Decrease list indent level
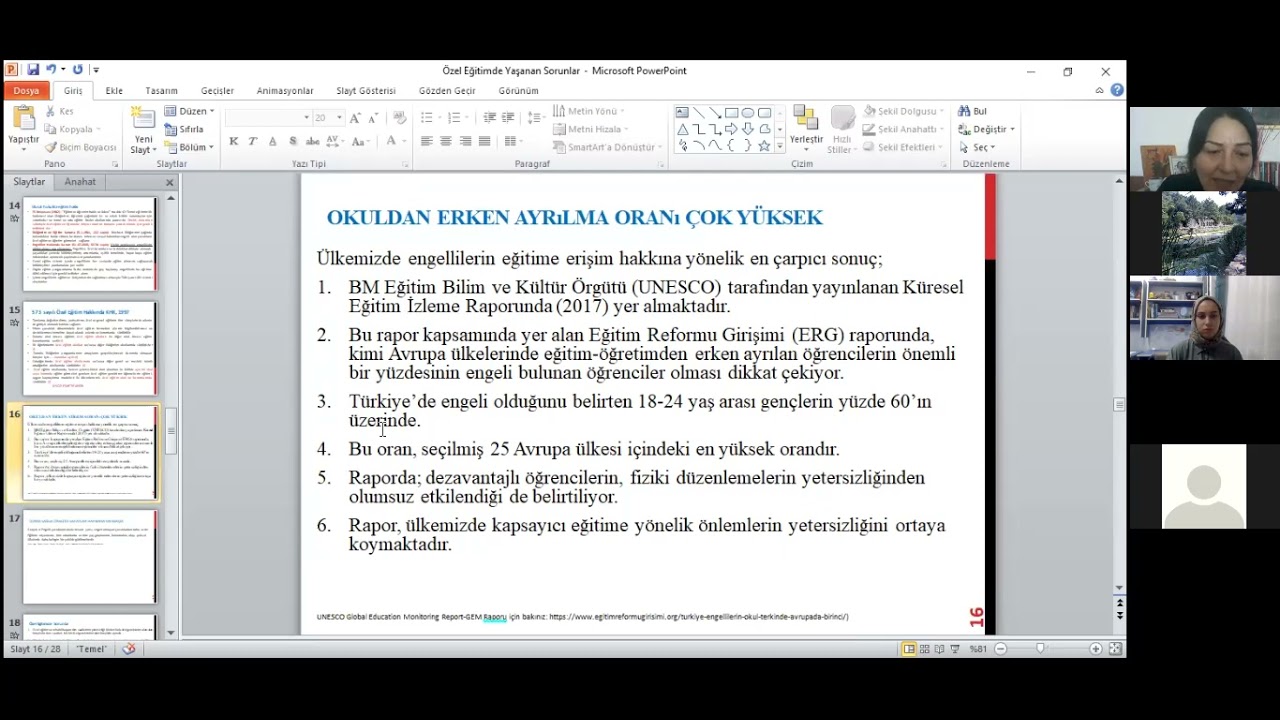 point(489,117)
